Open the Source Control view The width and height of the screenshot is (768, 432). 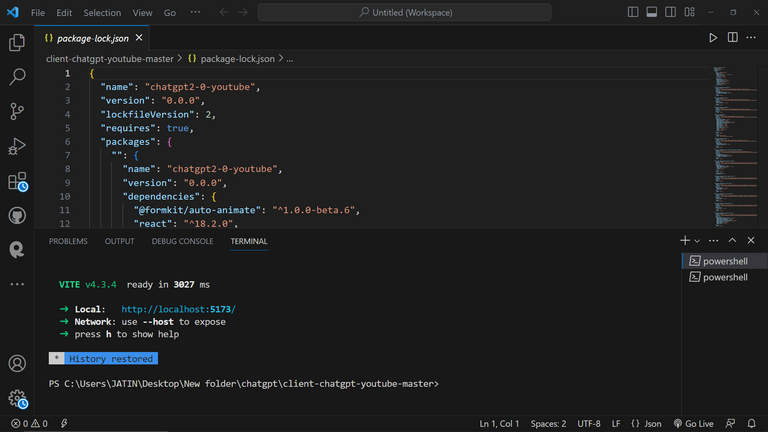(17, 111)
